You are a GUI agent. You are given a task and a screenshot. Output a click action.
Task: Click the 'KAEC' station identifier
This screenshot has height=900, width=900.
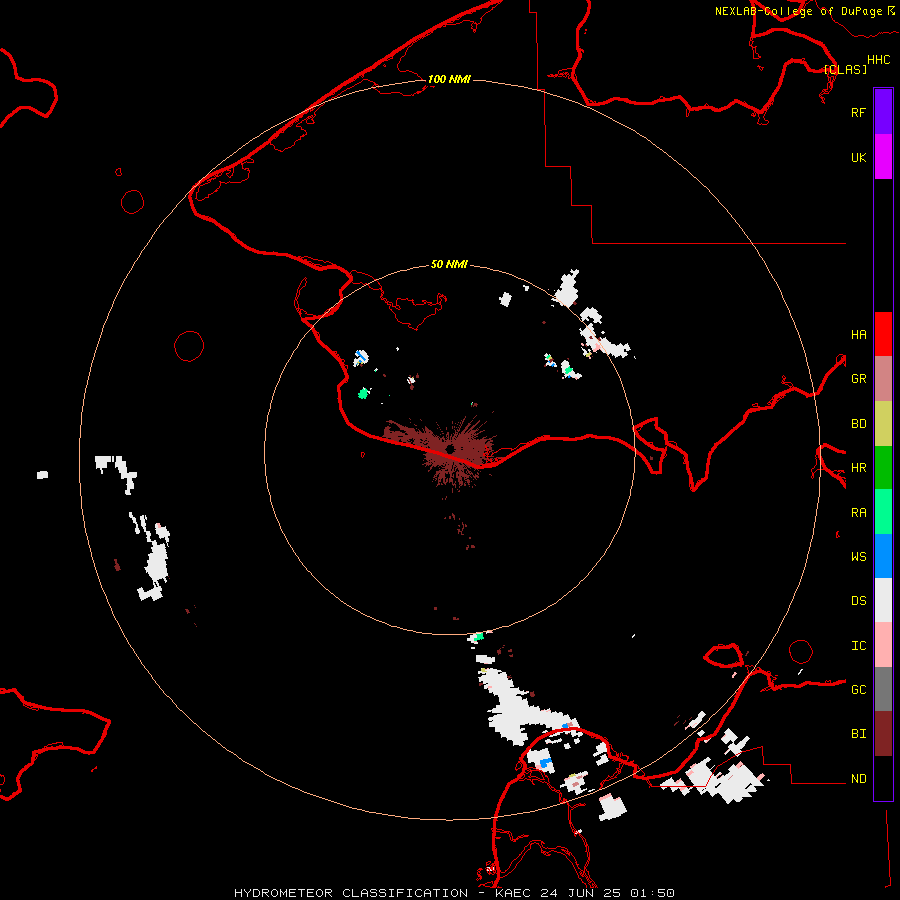(513, 893)
